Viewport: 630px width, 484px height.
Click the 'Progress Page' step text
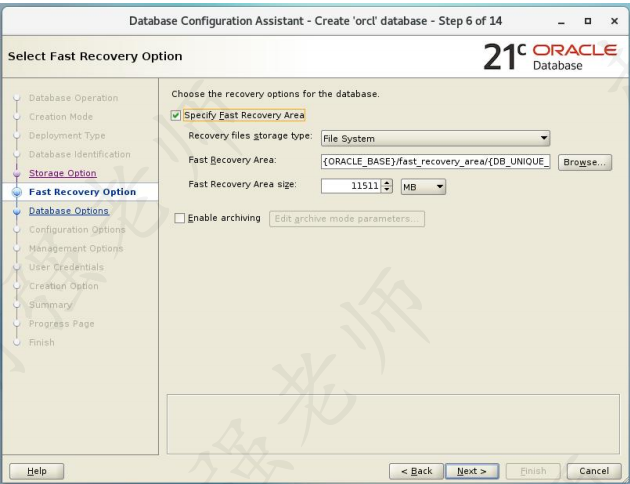coord(61,324)
